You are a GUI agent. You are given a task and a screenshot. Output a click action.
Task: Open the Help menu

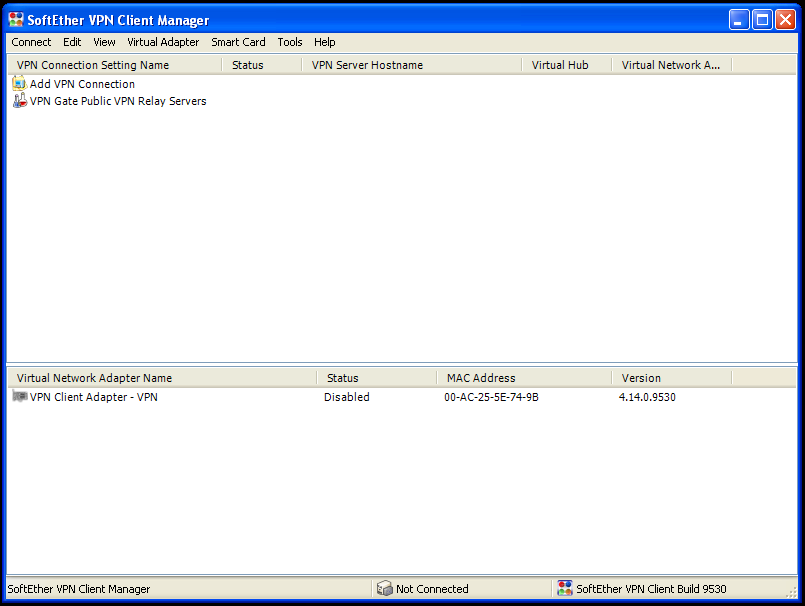point(324,42)
